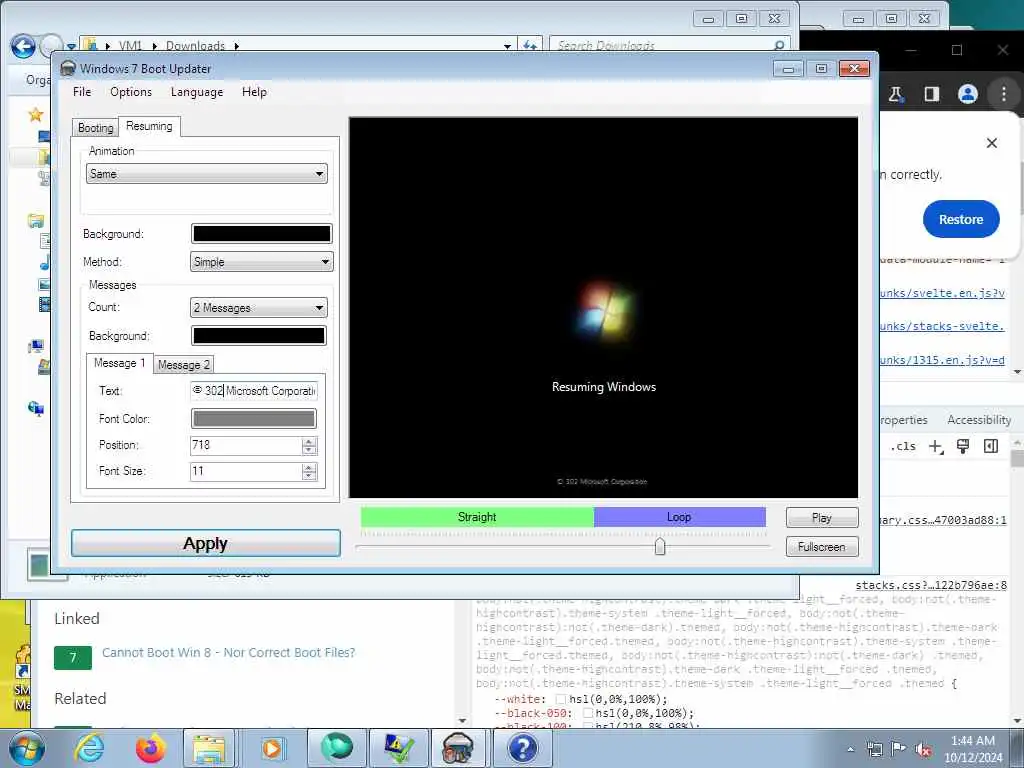
Task: Pick the Messages Background color swatch
Action: 259,336
